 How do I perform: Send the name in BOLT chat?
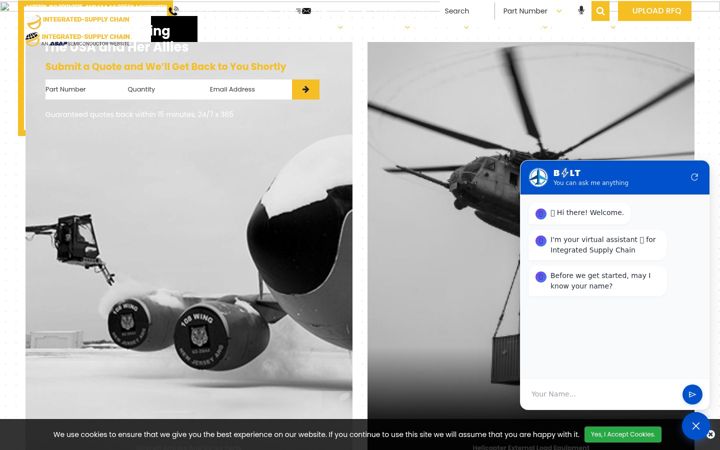tap(692, 394)
